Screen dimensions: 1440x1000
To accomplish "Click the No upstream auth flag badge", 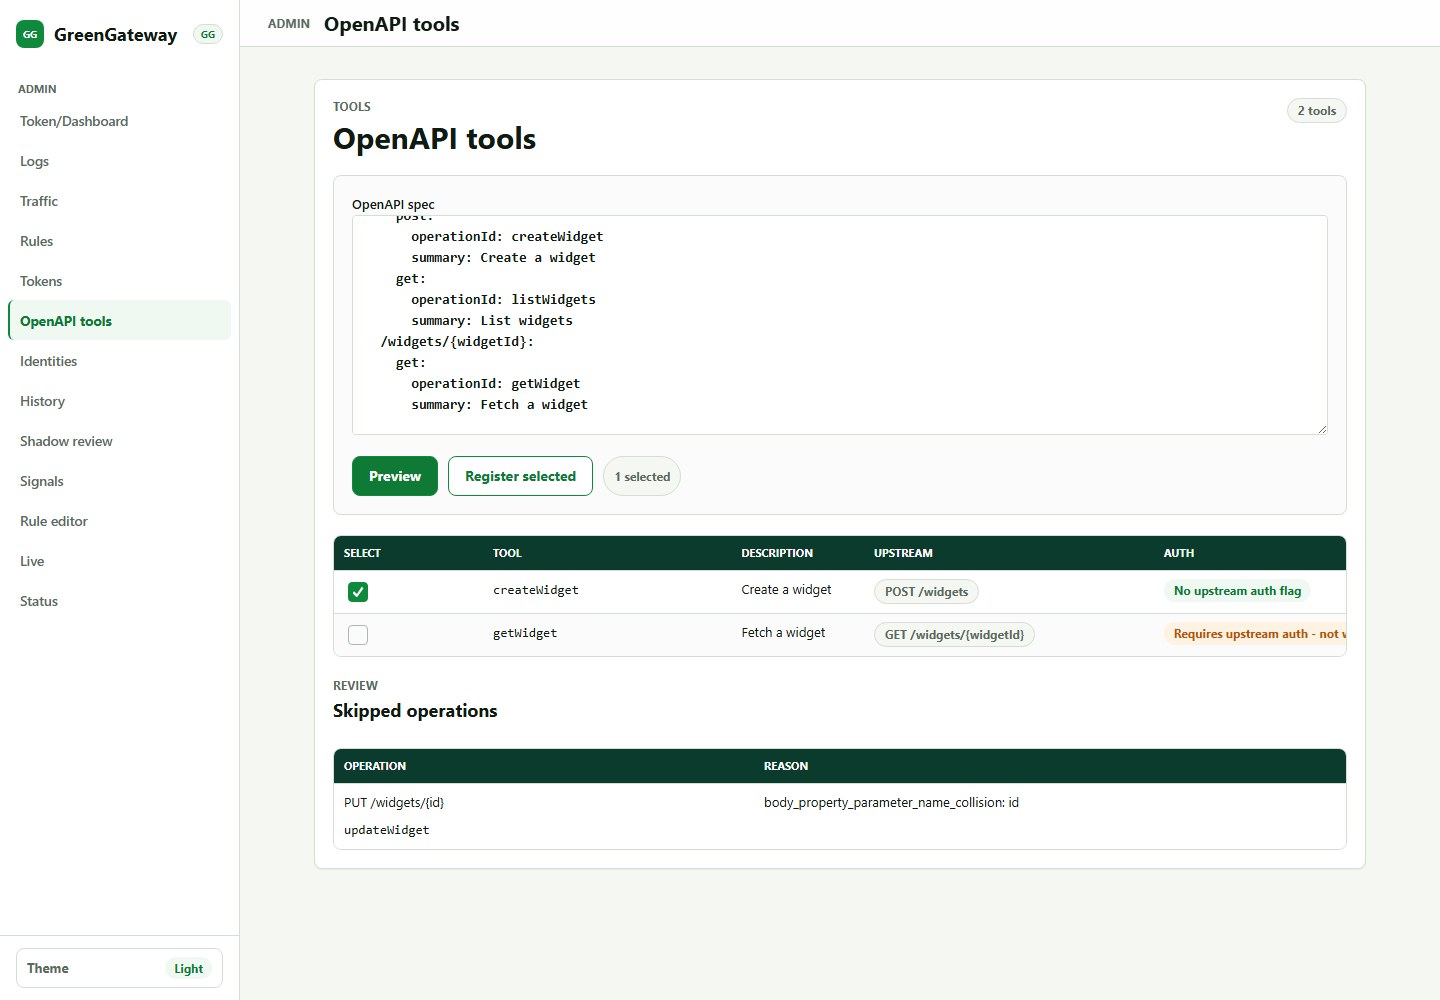I will pyautogui.click(x=1237, y=591).
